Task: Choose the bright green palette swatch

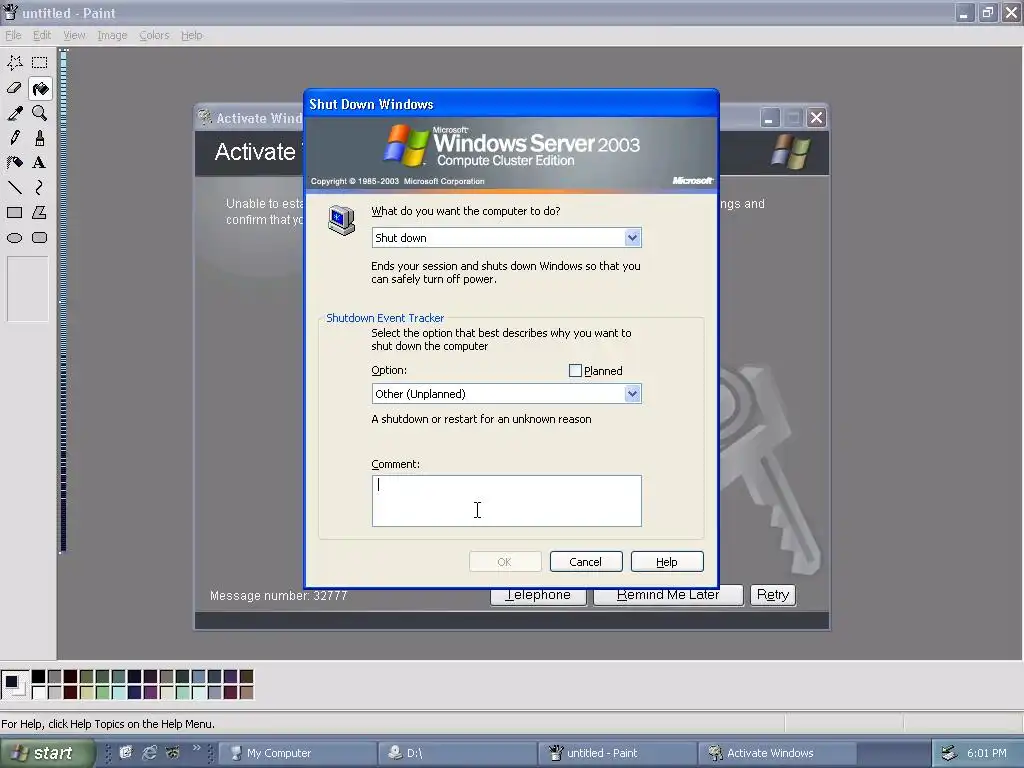Action: click(103, 692)
